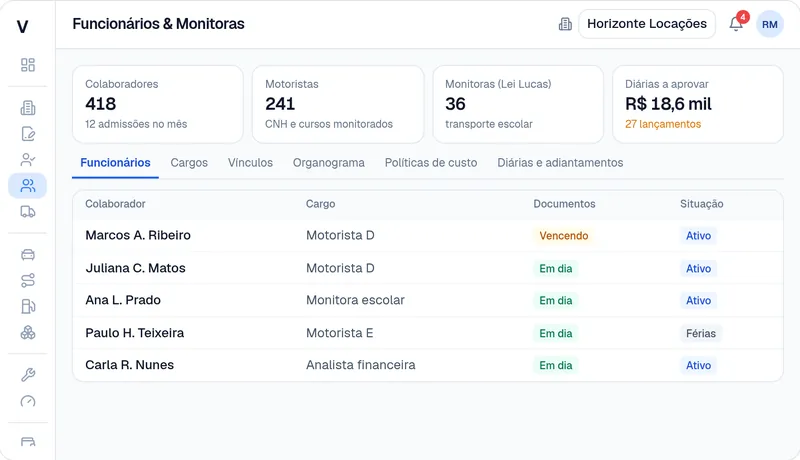Image resolution: width=800 pixels, height=460 pixels.
Task: Open the Políticas de custo tab
Action: pyautogui.click(x=431, y=163)
